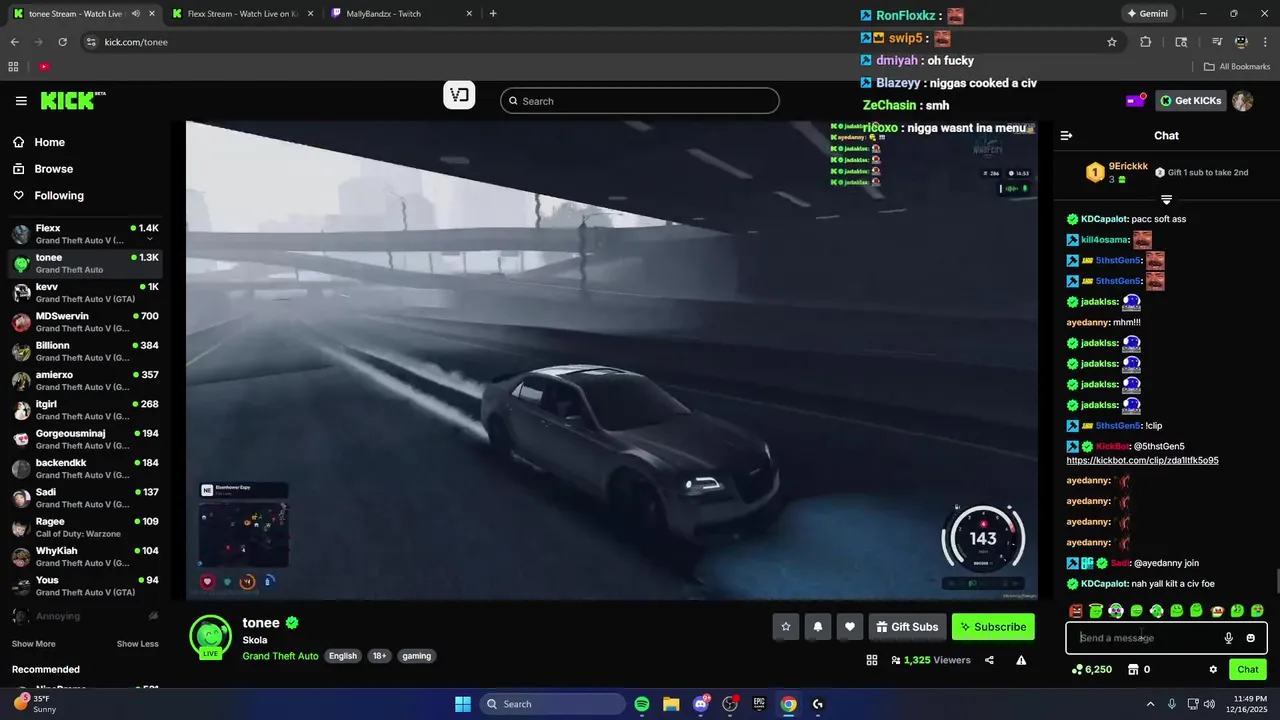The width and height of the screenshot is (1280, 720).
Task: Click the Get KICKs button
Action: (1190, 101)
